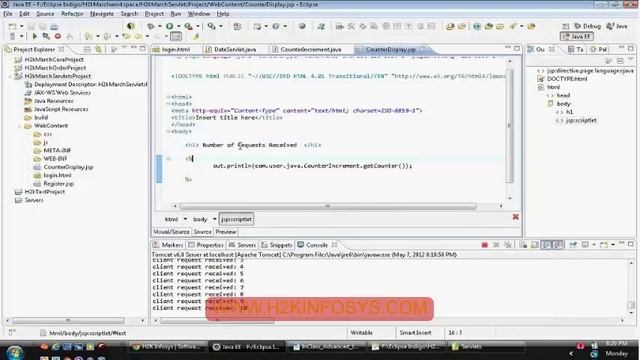Click the editor horizontal scrollbar

[328, 206]
